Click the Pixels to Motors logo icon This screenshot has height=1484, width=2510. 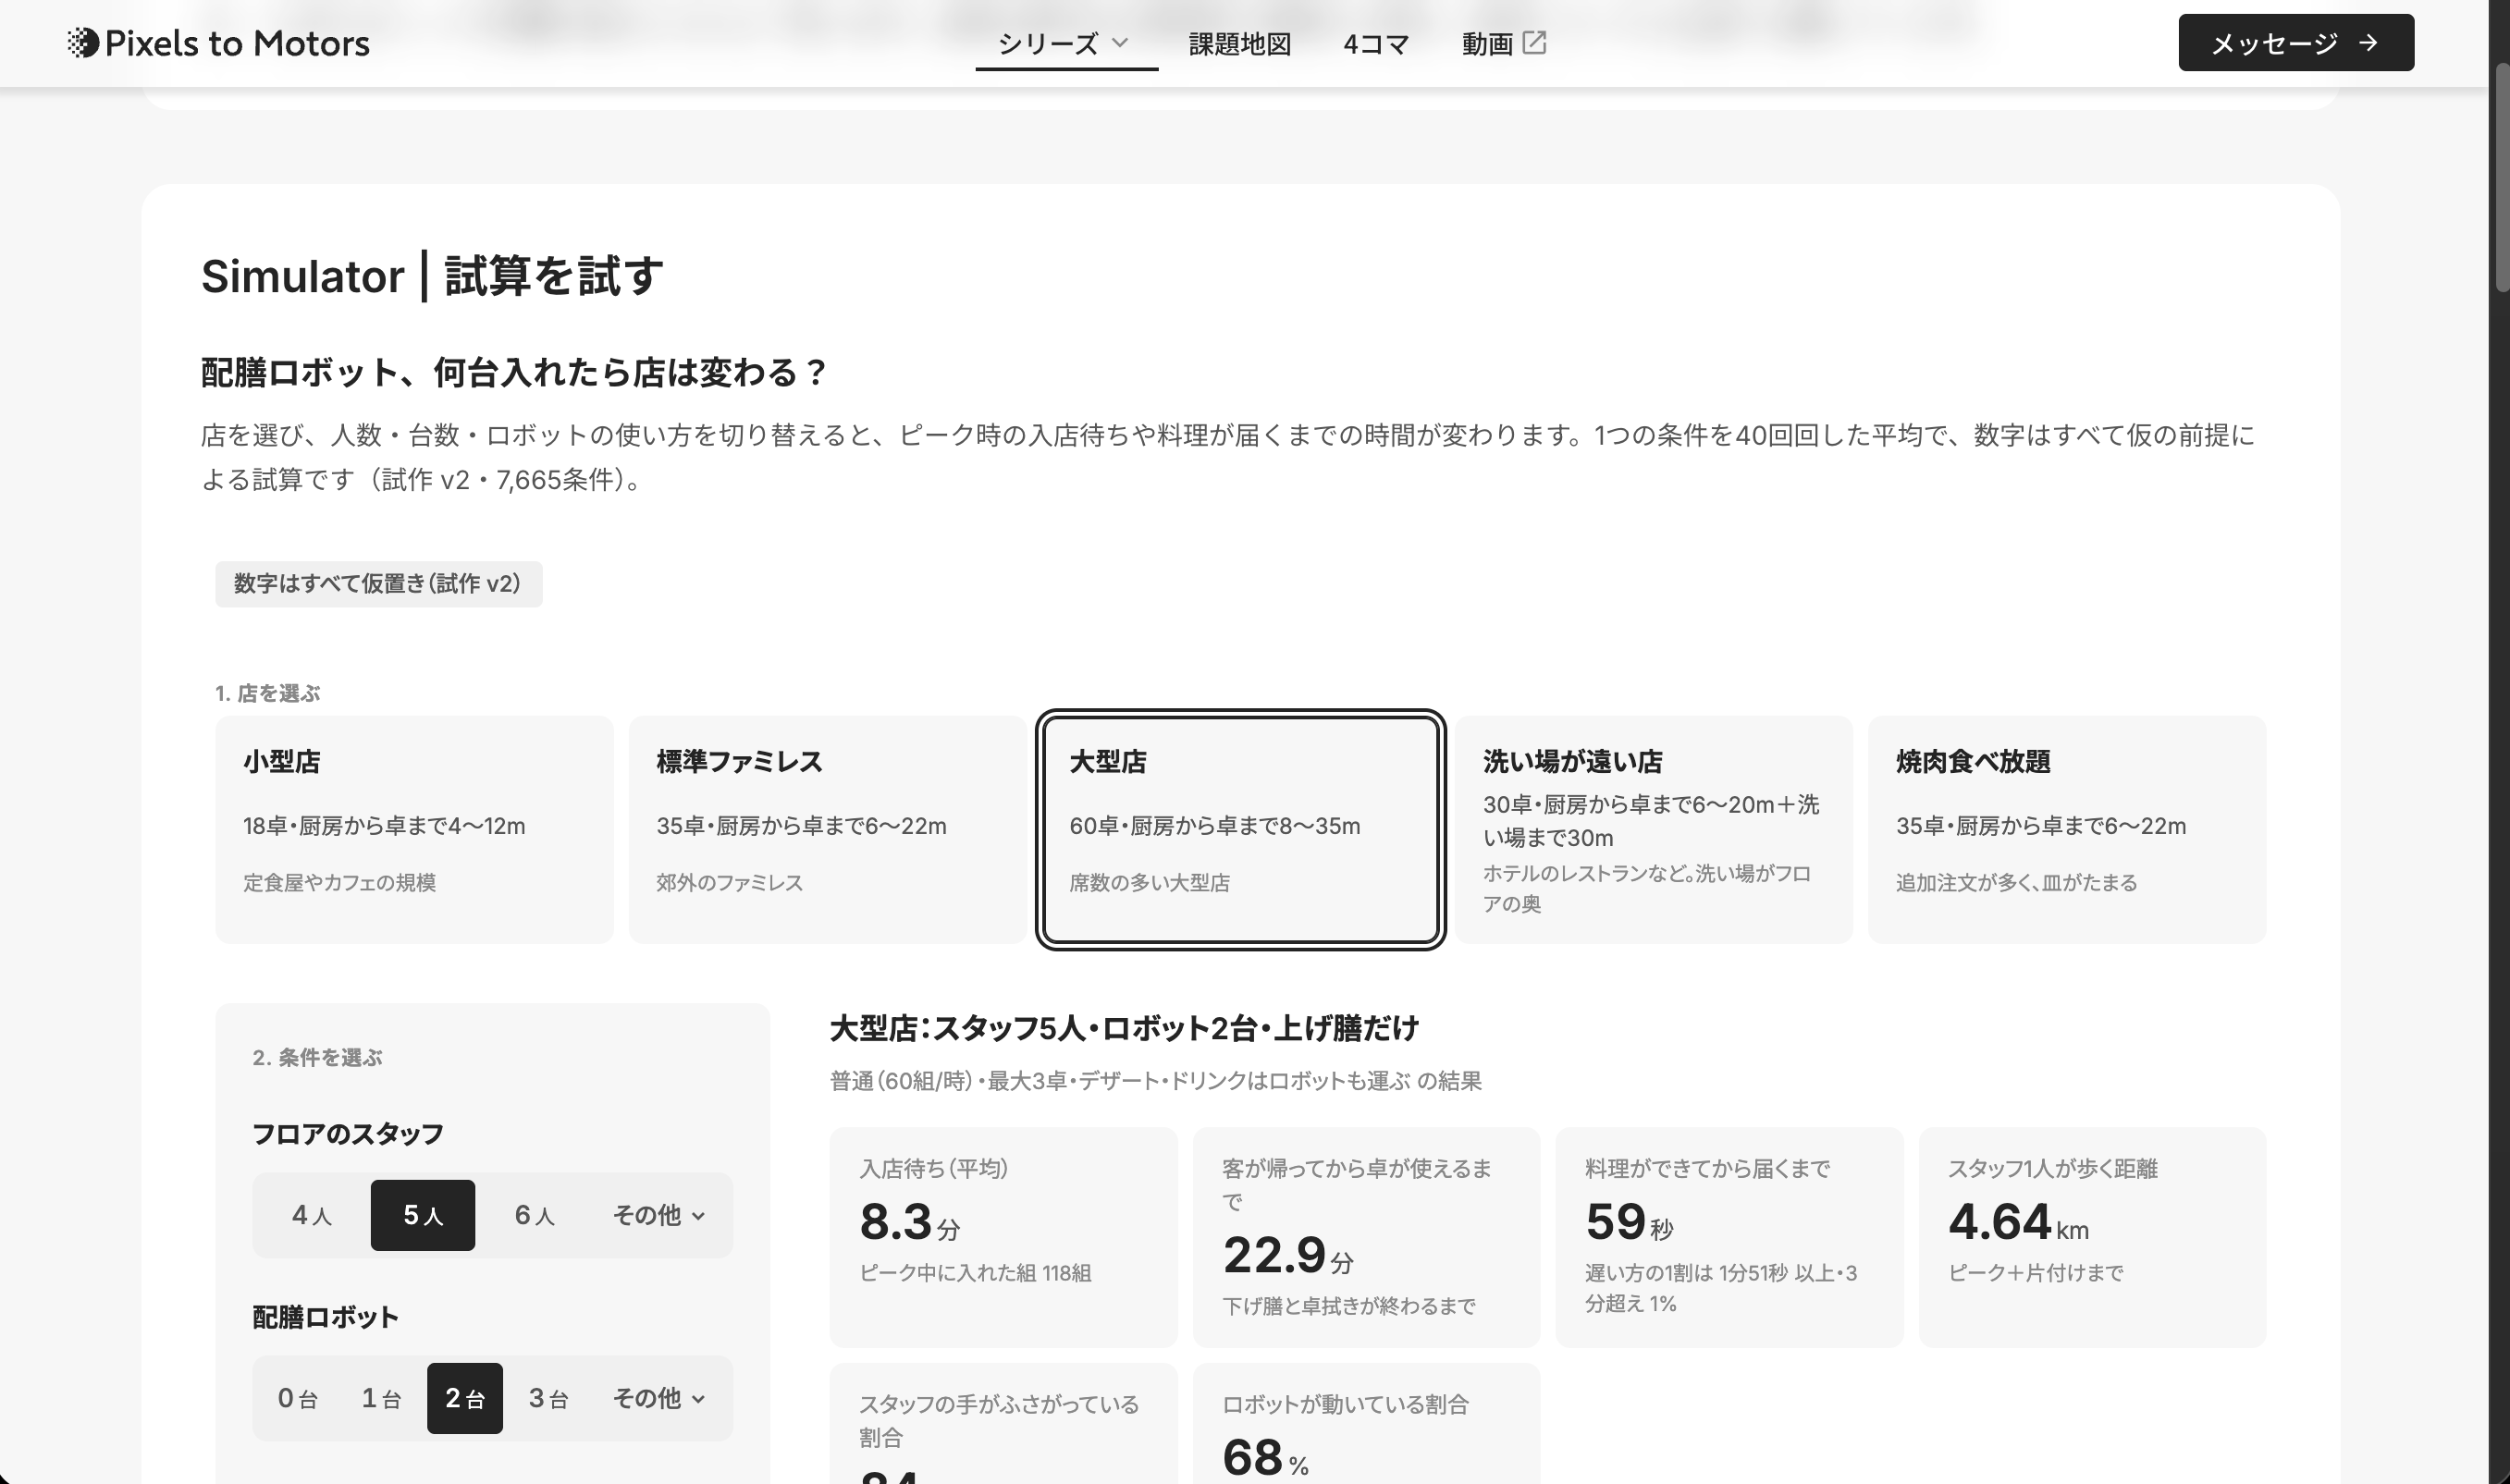pos(82,43)
